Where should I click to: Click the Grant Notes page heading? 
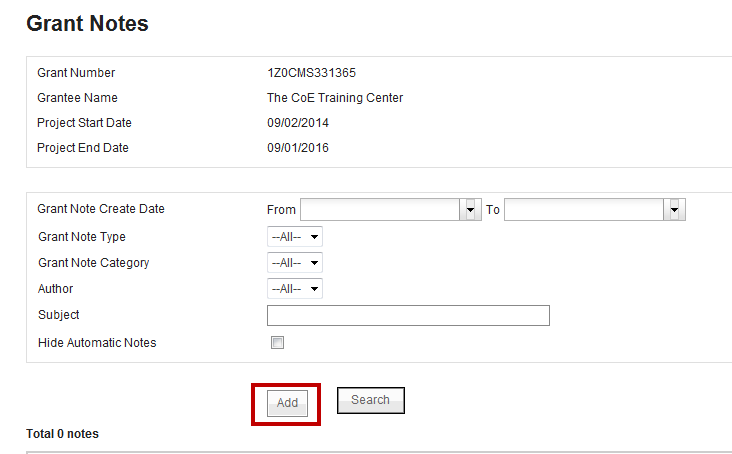[87, 24]
